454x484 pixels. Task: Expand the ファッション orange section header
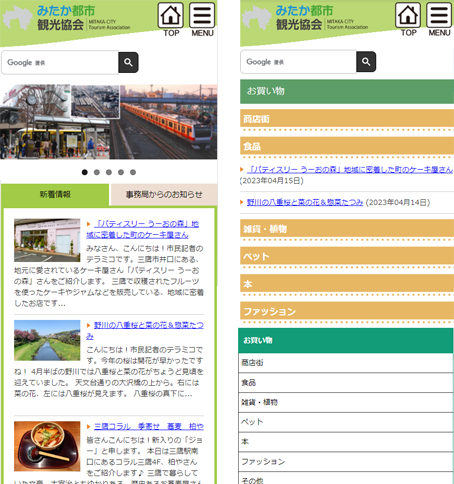click(347, 311)
